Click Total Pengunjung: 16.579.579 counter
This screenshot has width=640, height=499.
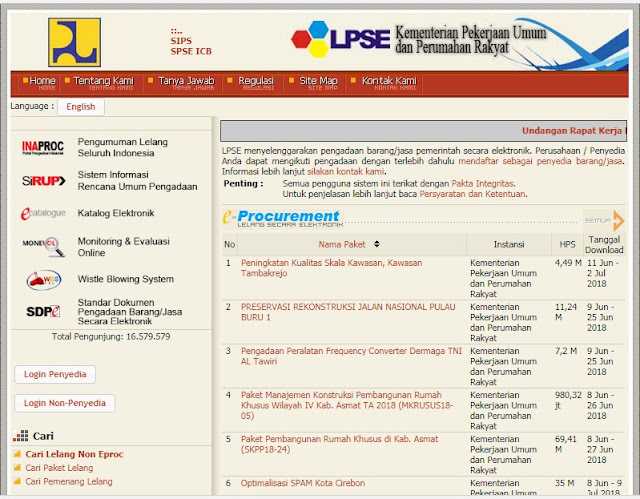click(x=111, y=337)
